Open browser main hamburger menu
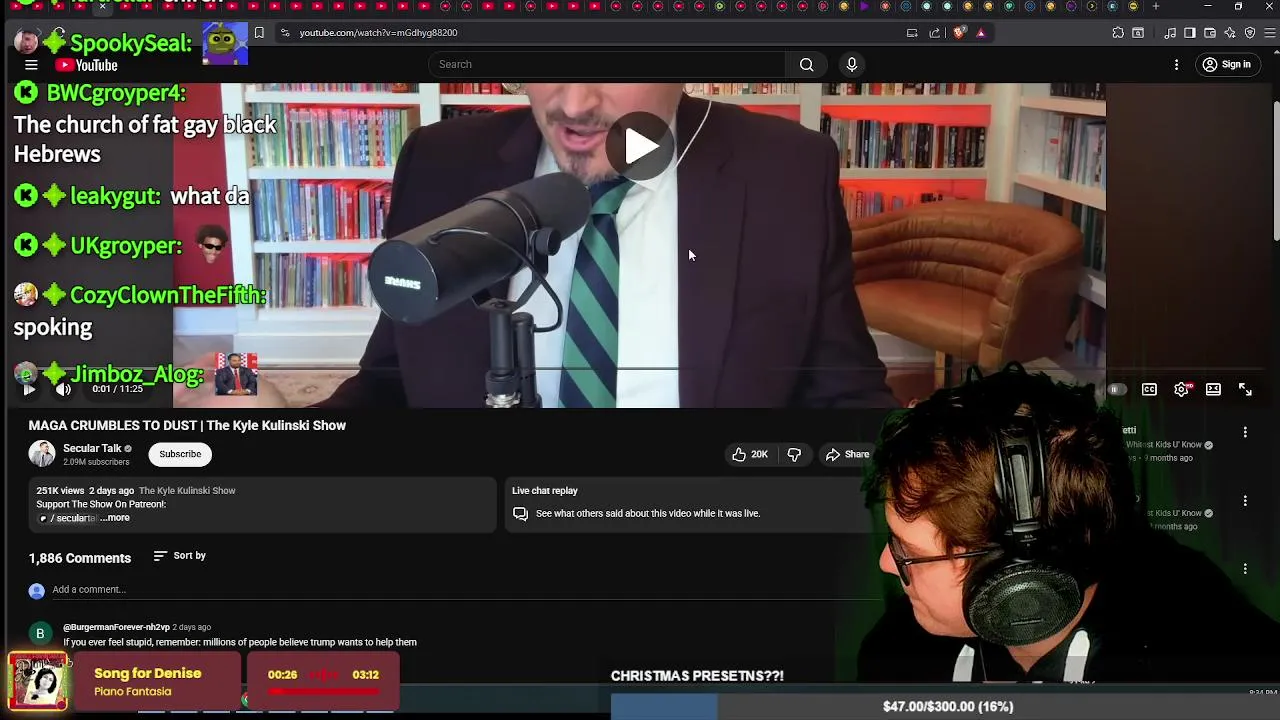Image resolution: width=1280 pixels, height=720 pixels. tap(1270, 33)
